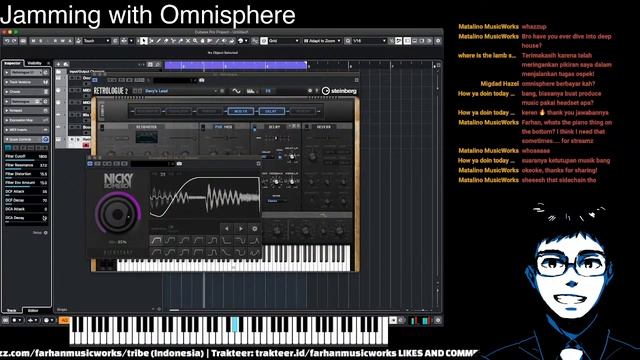Viewport: 640px width, 360px height.
Task: Open the Retrologue preset name dropdown
Action: (180, 91)
